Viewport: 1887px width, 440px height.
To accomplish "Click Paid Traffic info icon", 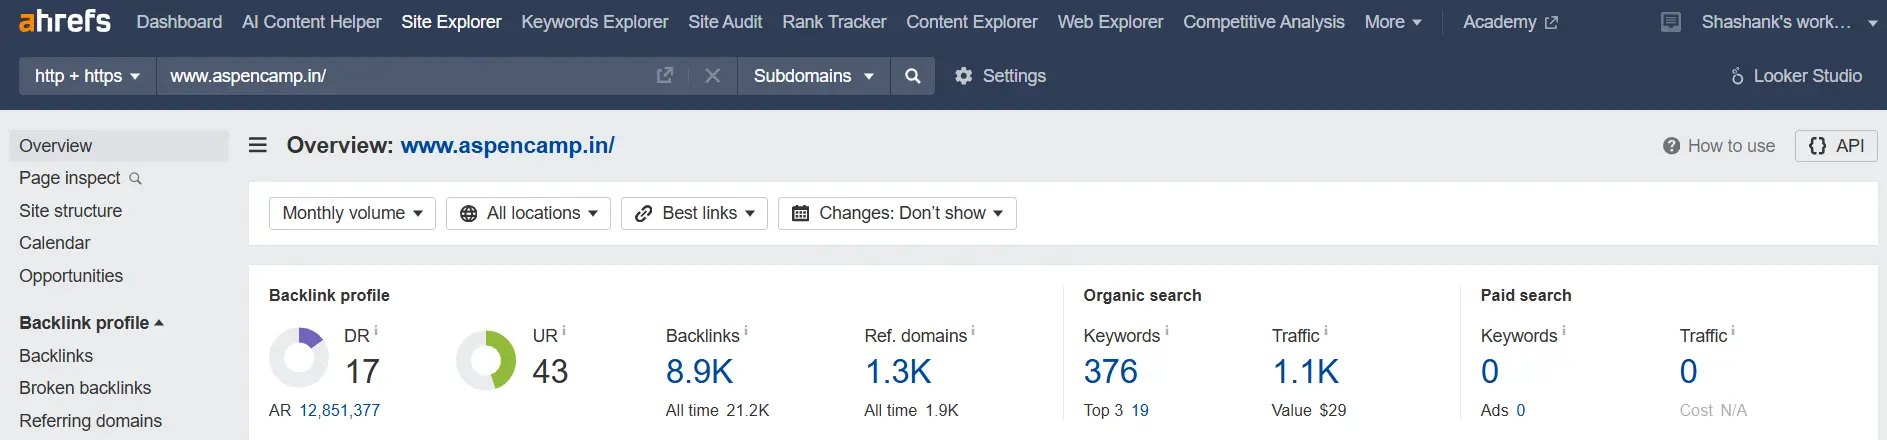I will (x=1733, y=330).
